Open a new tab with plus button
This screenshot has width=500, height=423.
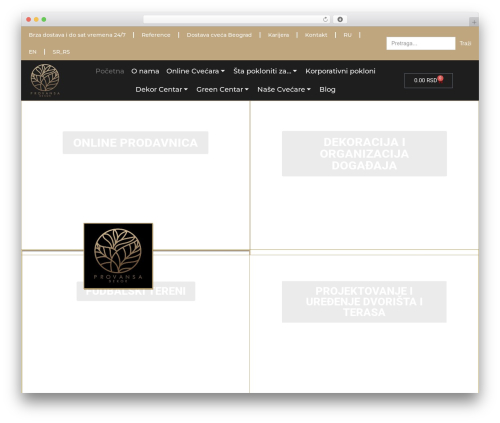point(474,22)
